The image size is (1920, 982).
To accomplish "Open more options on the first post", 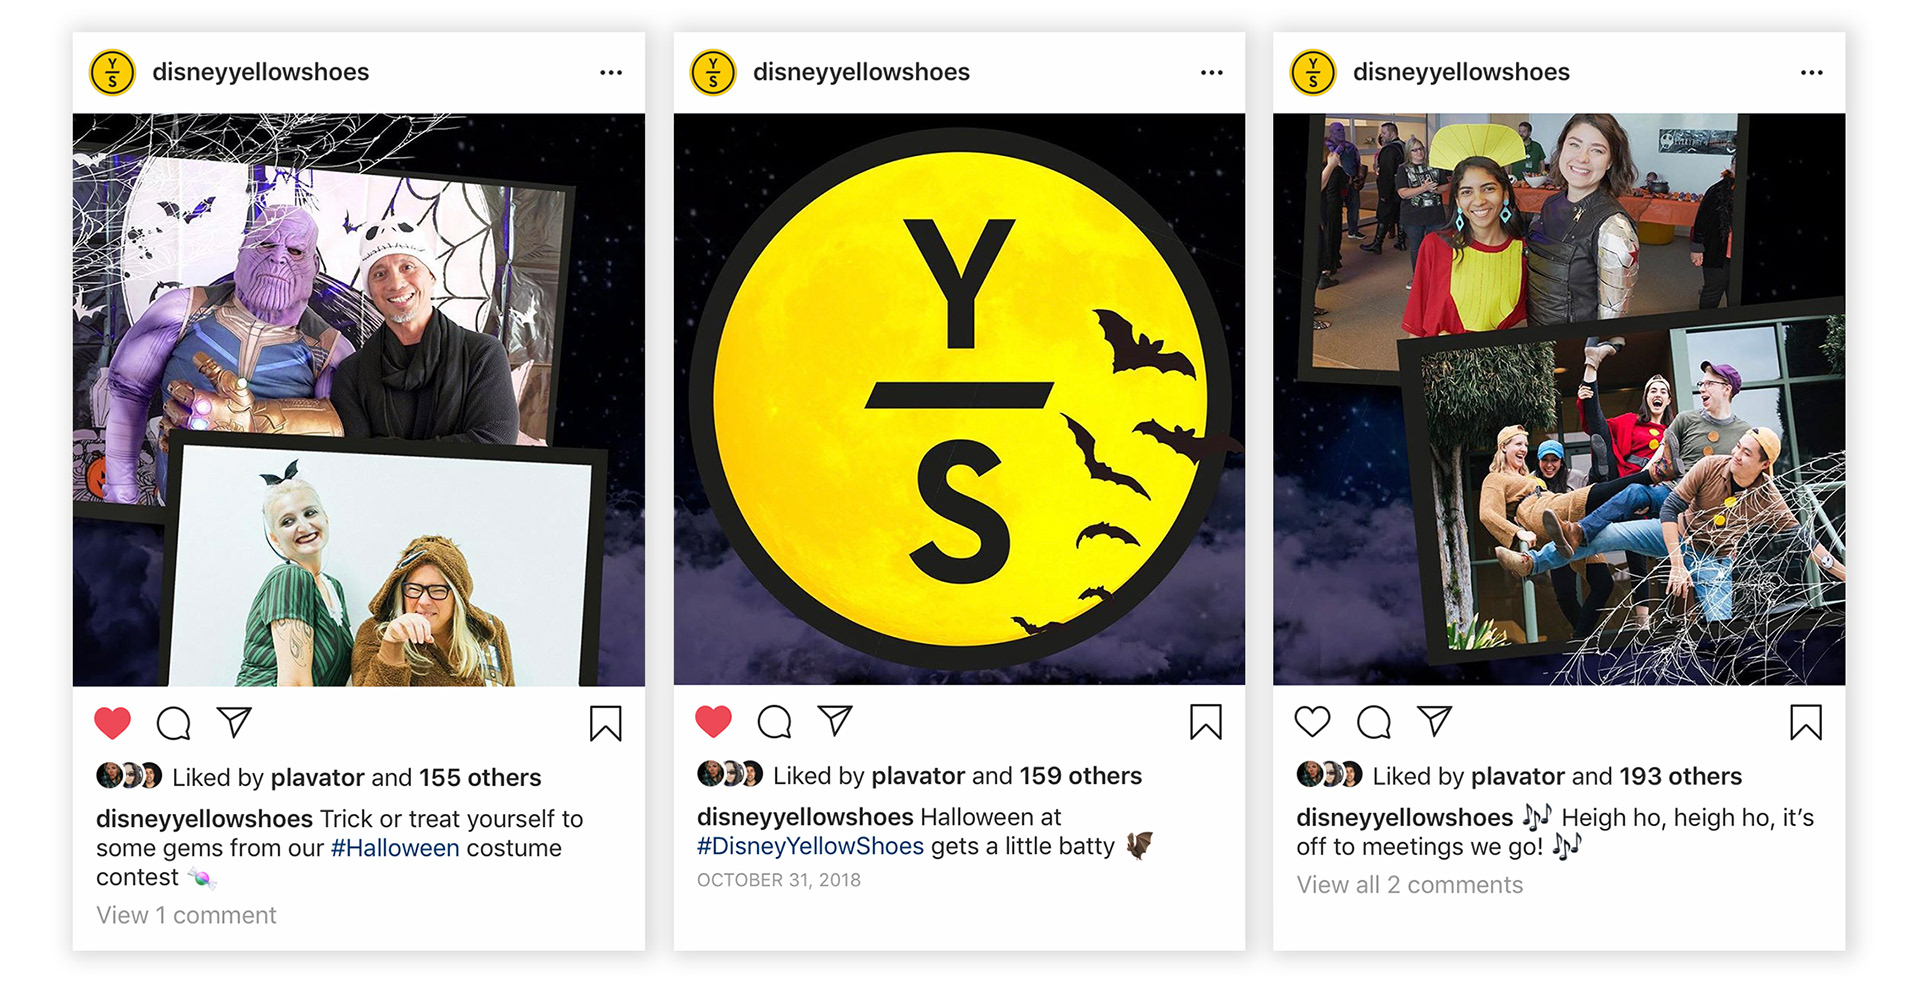I will (611, 73).
